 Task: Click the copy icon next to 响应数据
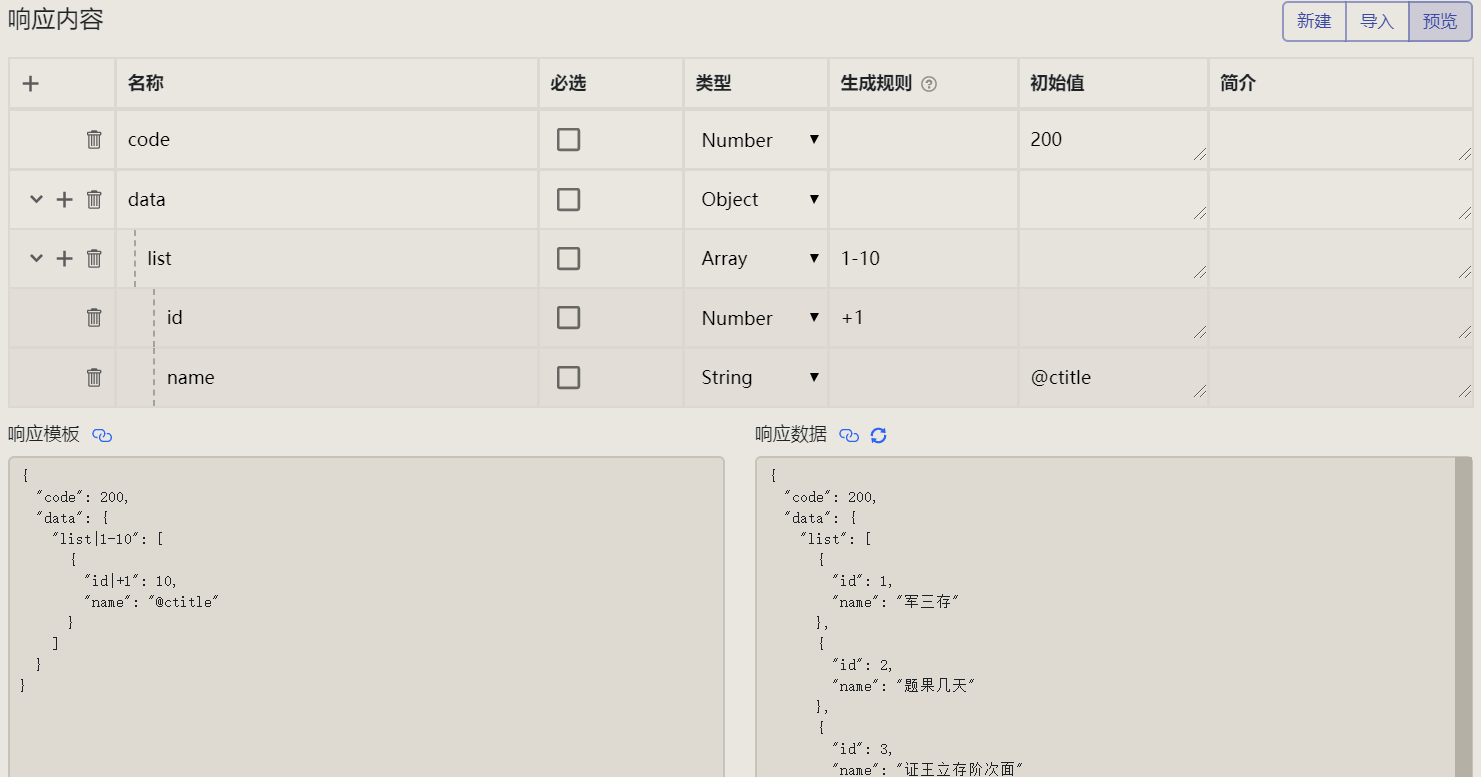pos(849,435)
